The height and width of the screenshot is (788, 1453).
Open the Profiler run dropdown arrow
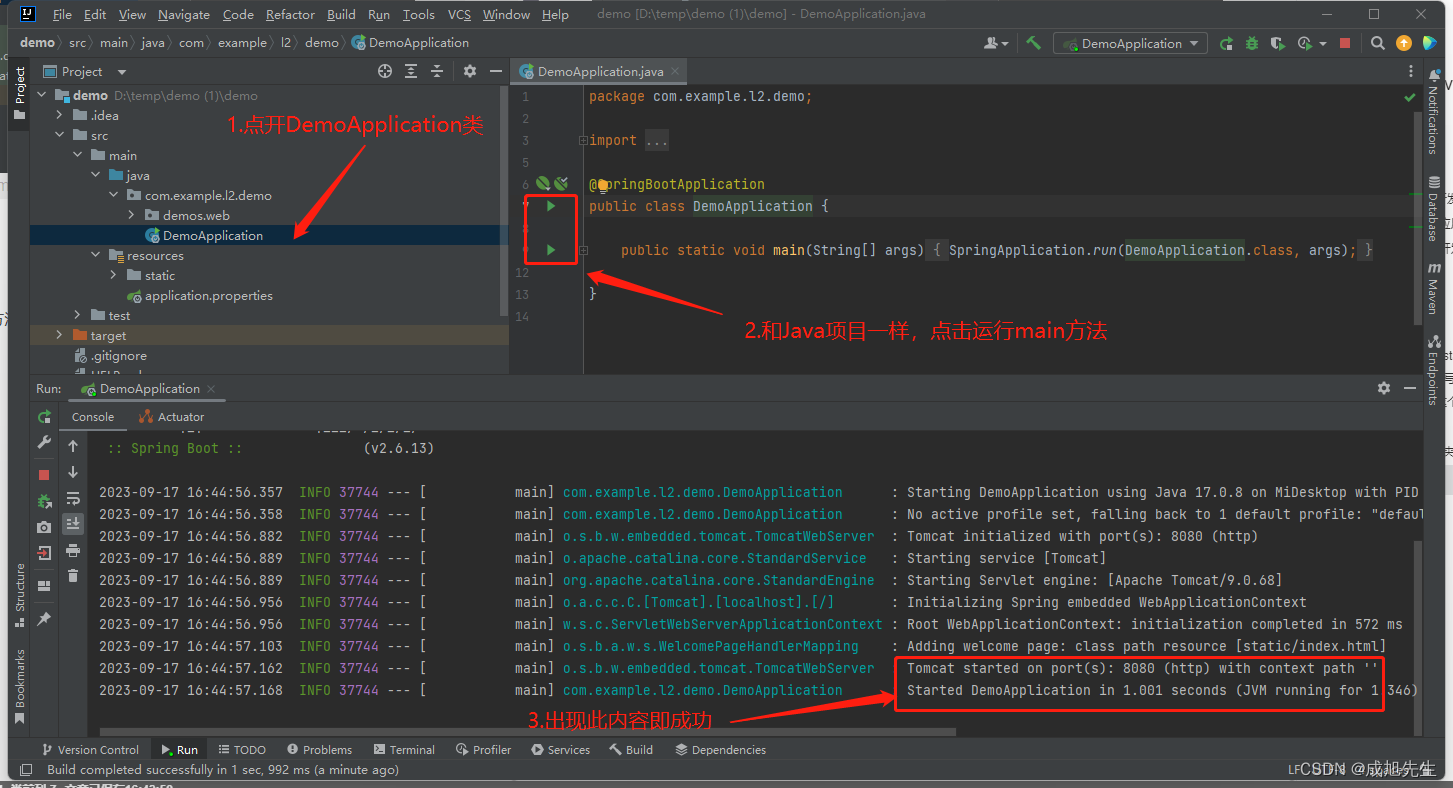coord(1323,43)
